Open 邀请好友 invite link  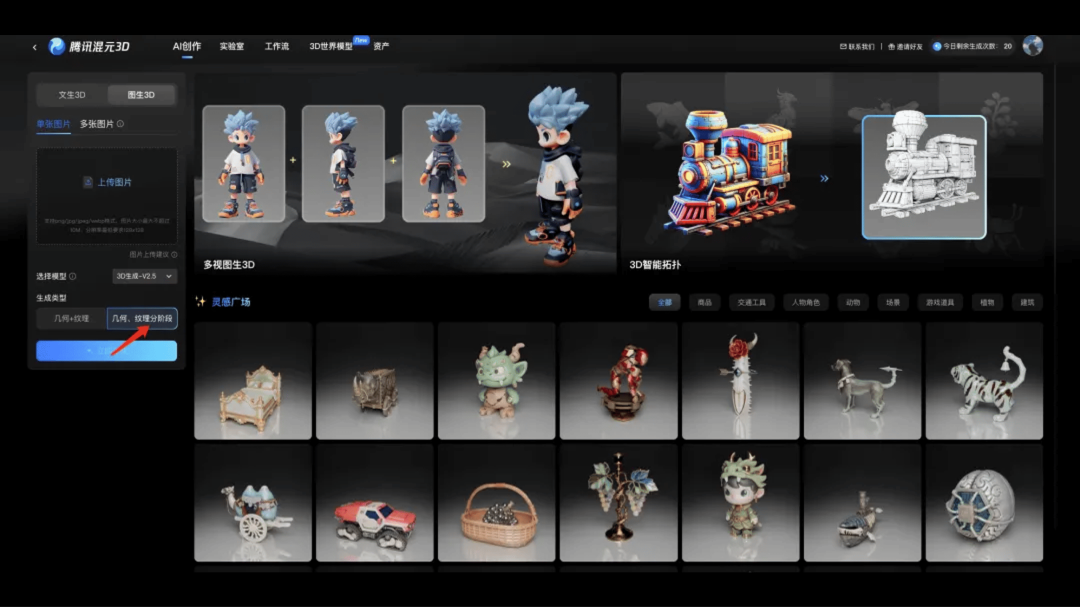tap(905, 47)
